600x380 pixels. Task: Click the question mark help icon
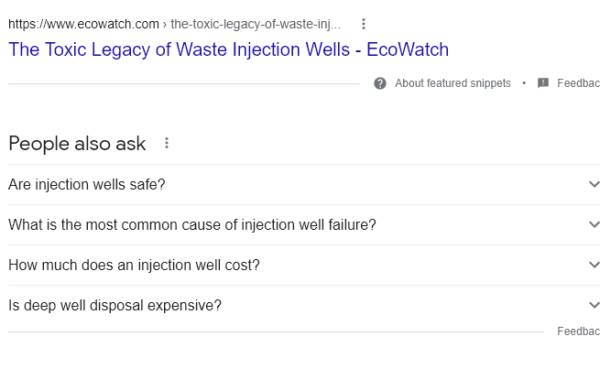tap(380, 83)
